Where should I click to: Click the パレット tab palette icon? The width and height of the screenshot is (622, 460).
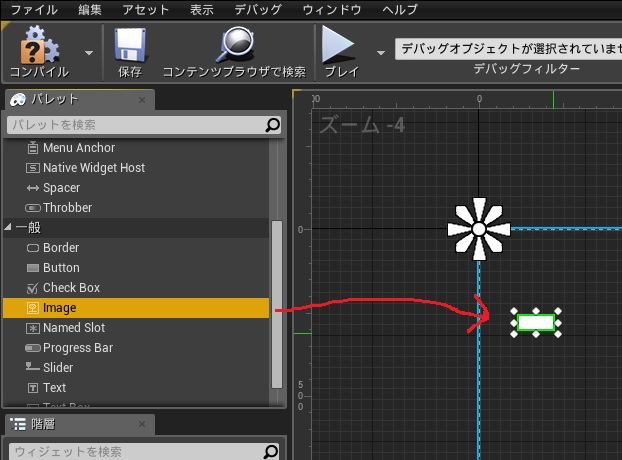[18, 100]
